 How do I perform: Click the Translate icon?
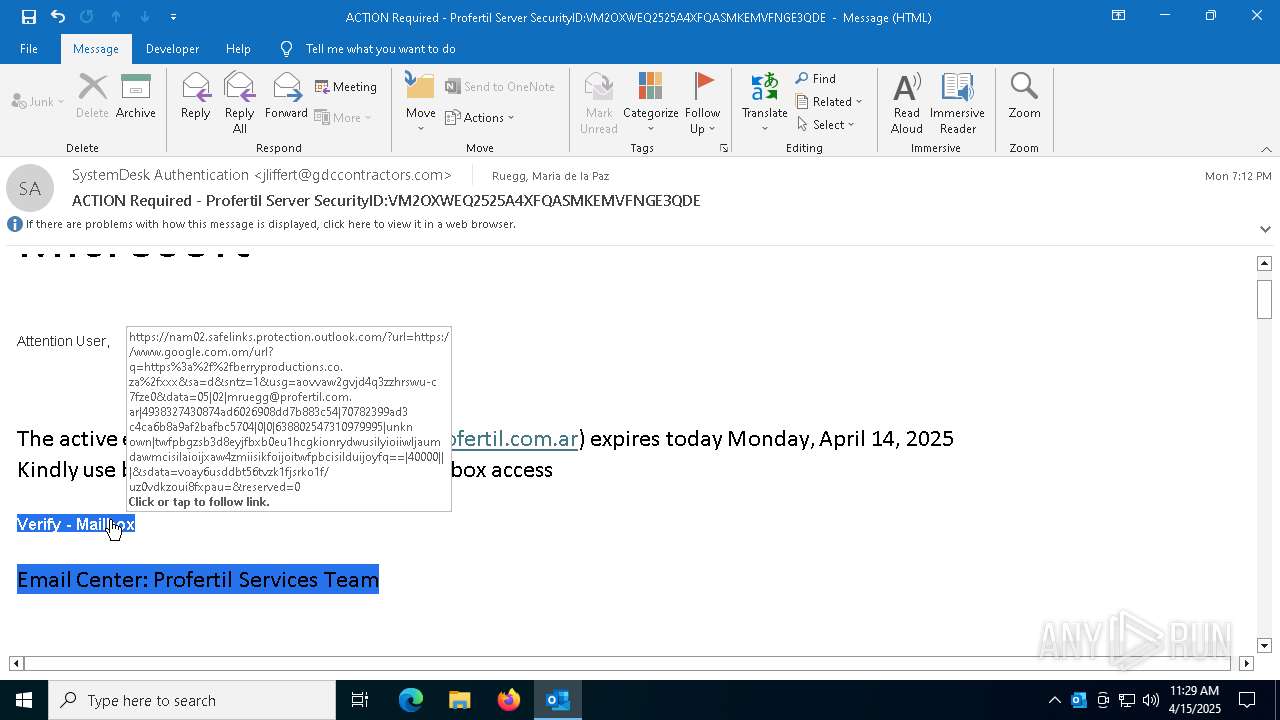765,103
